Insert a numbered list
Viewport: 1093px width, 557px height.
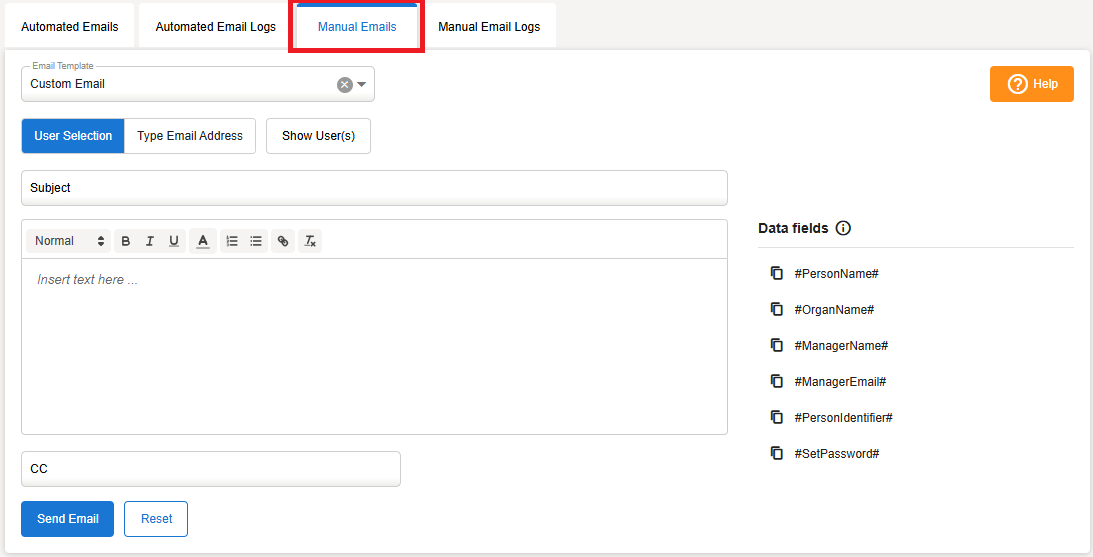pos(232,241)
